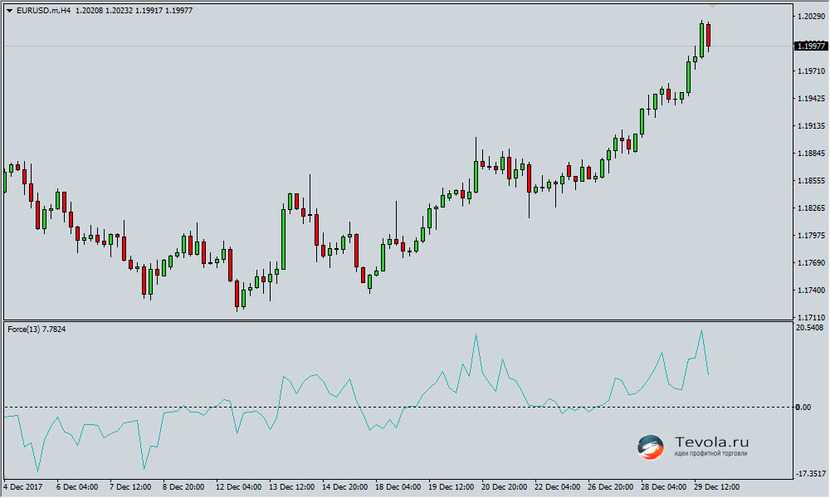Click the Tevola.ru globe logo icon
The height and width of the screenshot is (498, 830).
[650, 447]
